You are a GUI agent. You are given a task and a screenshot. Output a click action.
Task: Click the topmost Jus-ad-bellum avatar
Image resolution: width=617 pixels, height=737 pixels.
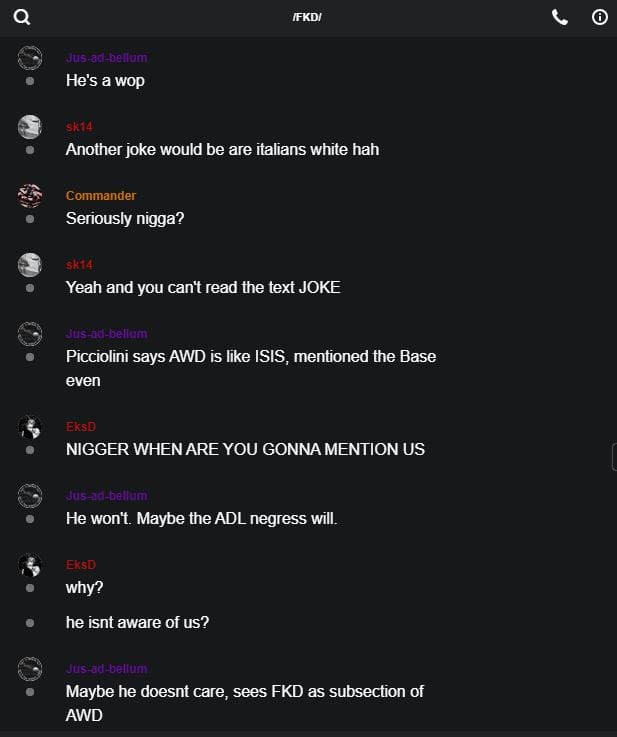click(30, 57)
